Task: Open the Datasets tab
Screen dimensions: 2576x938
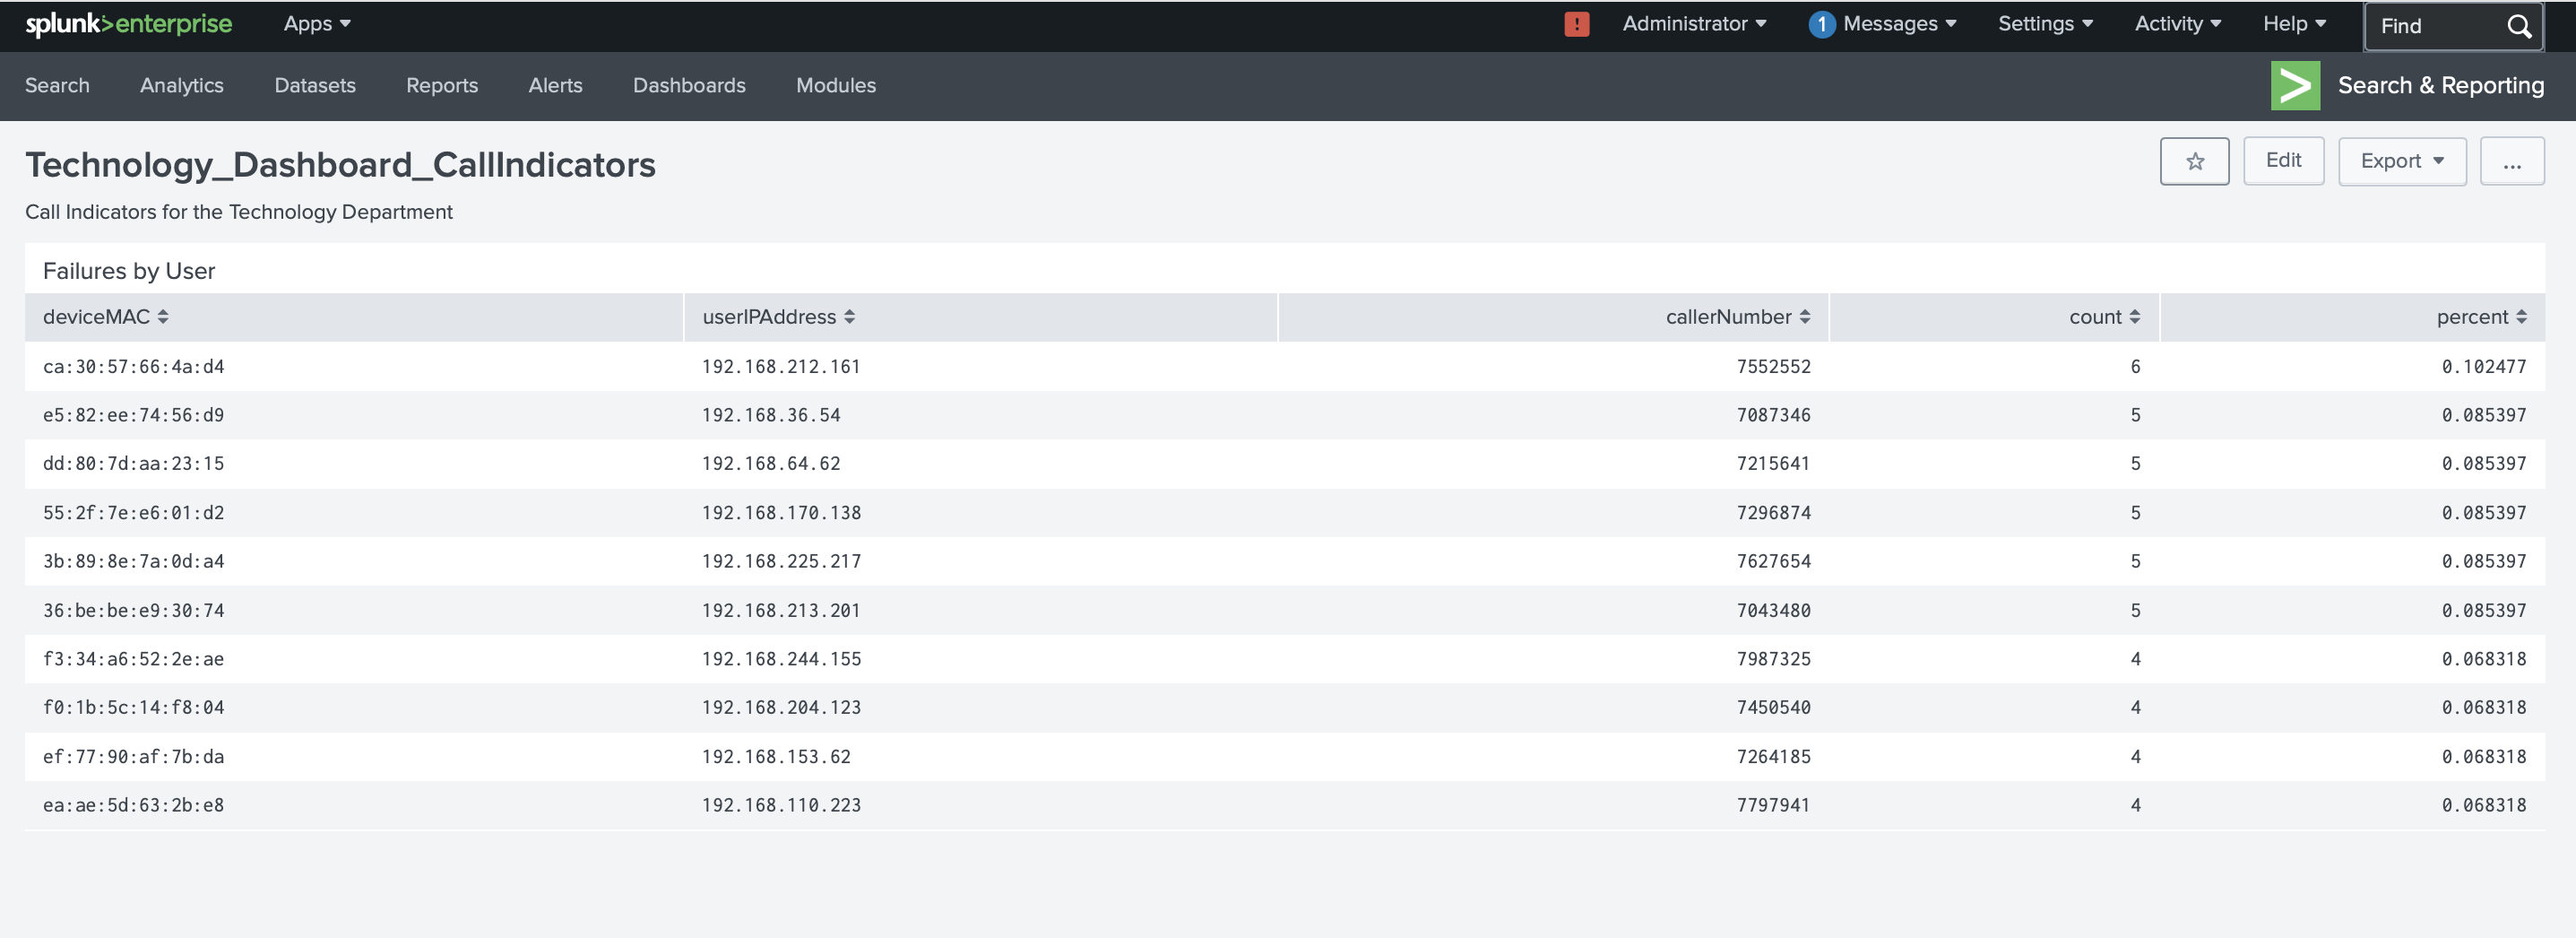Action: 315,86
